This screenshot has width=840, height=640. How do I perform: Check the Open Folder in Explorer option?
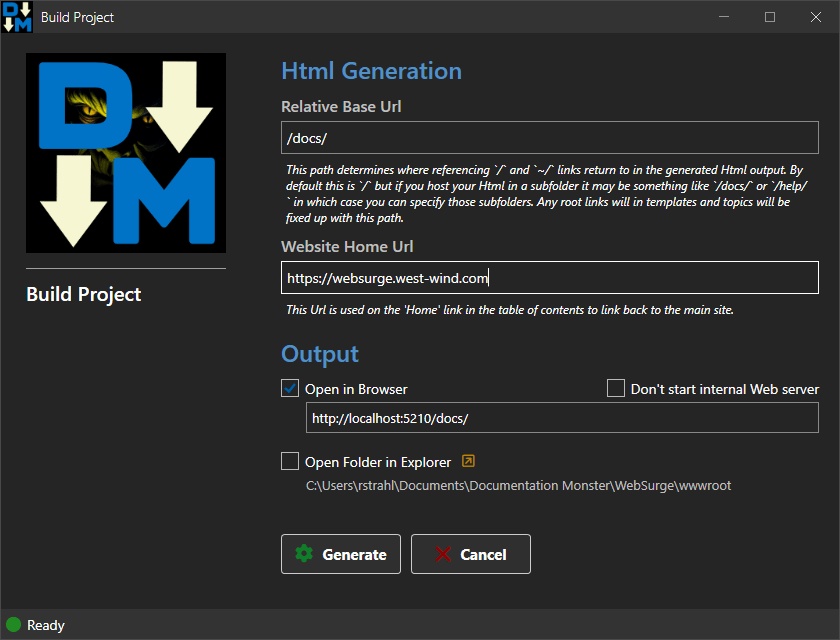pyautogui.click(x=290, y=461)
